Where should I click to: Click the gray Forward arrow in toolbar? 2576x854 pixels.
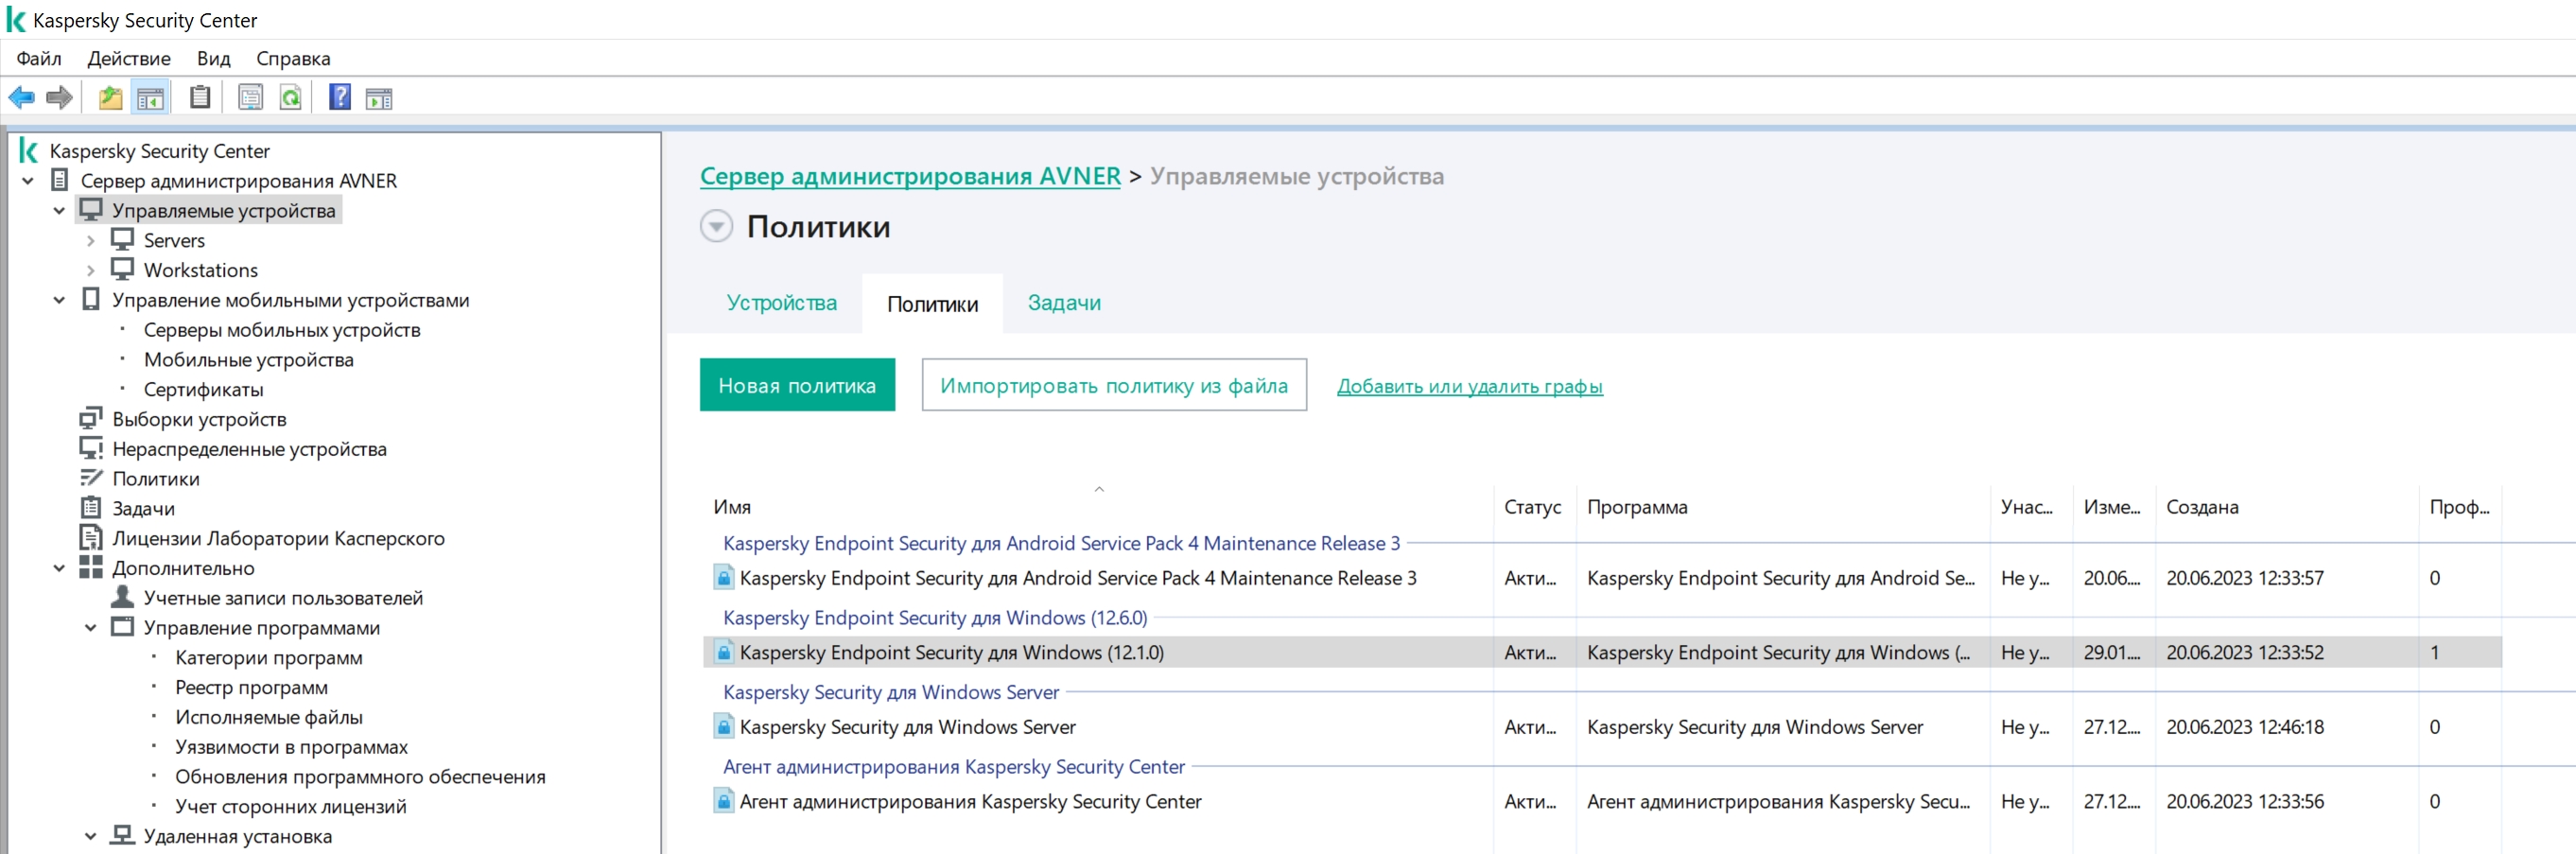click(x=59, y=98)
